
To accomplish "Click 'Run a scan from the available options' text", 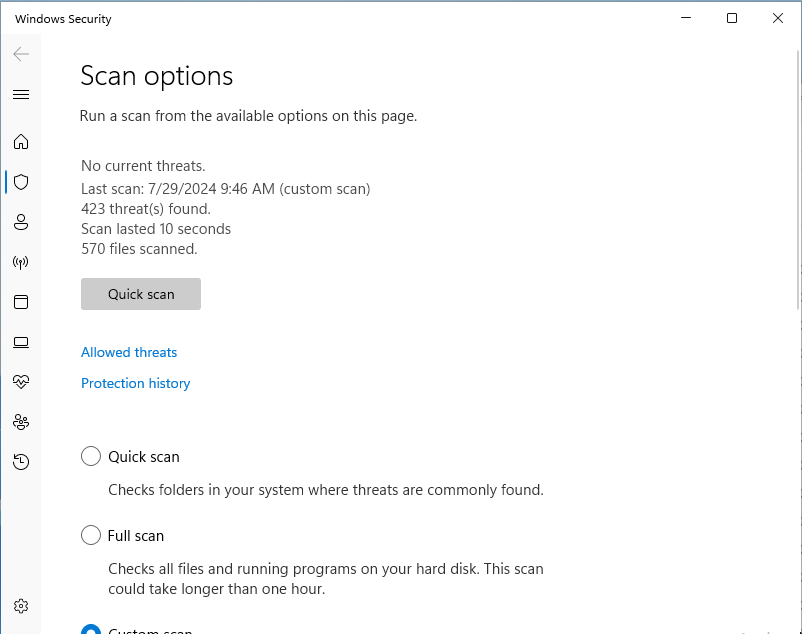I will (249, 116).
